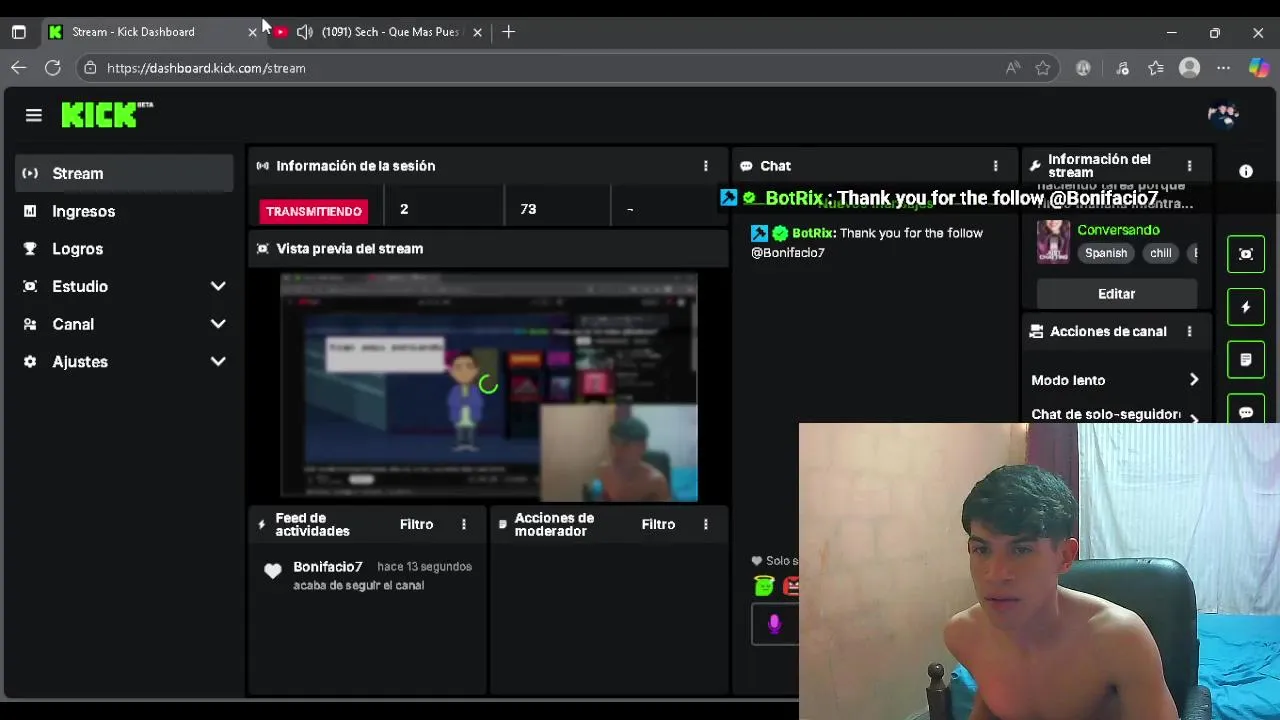1280x720 pixels.
Task: Open Acciones de moderador three-dot menu
Action: [x=706, y=524]
